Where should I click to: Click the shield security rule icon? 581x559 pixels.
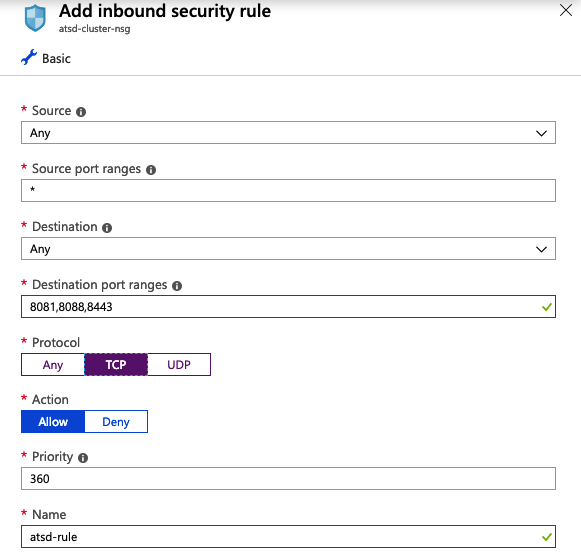(x=35, y=19)
